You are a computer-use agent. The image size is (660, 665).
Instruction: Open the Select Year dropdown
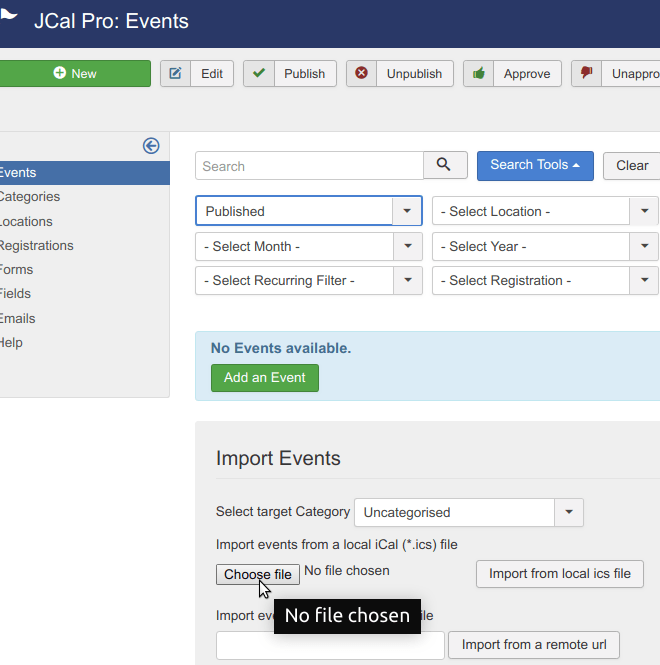(545, 246)
